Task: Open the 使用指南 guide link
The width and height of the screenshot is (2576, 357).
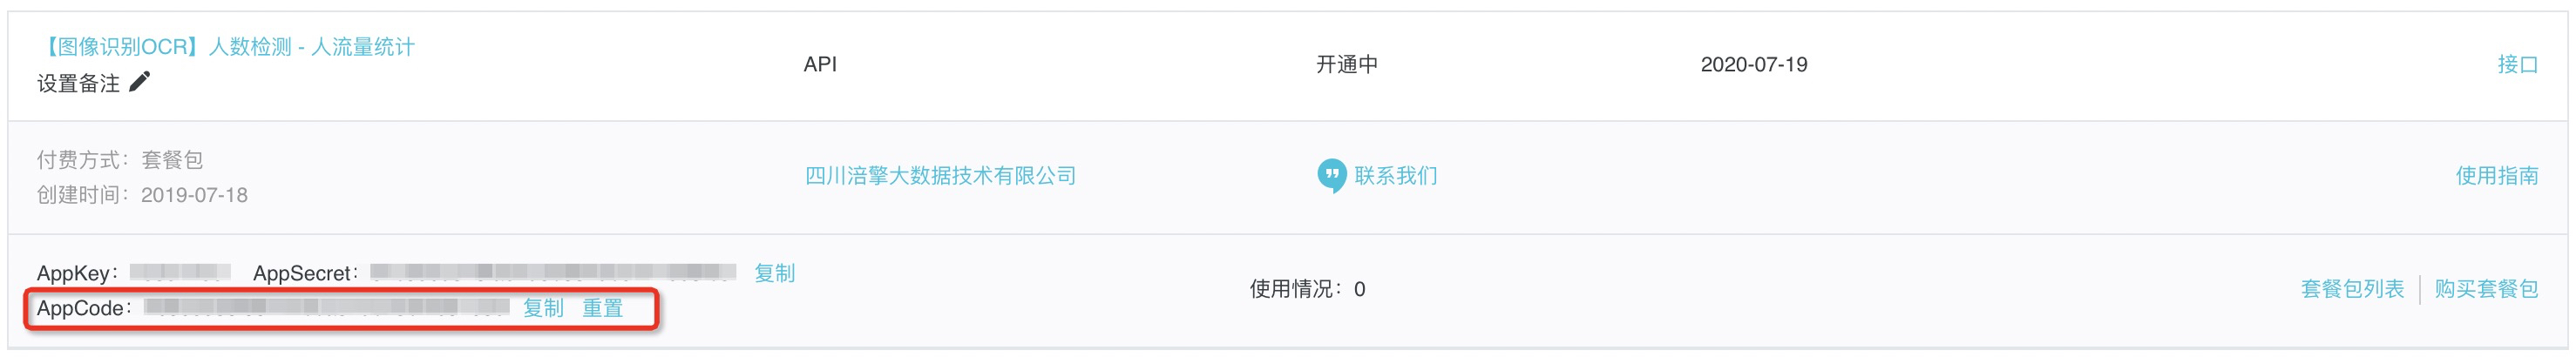Action: (x=2496, y=176)
